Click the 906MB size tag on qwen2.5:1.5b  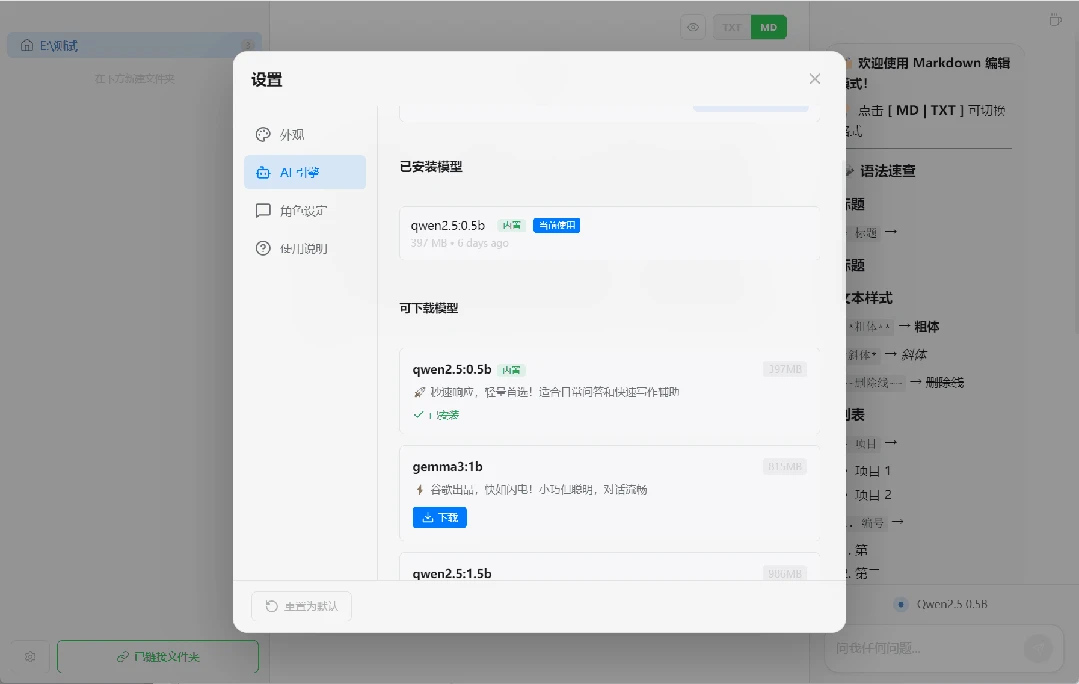click(784, 573)
